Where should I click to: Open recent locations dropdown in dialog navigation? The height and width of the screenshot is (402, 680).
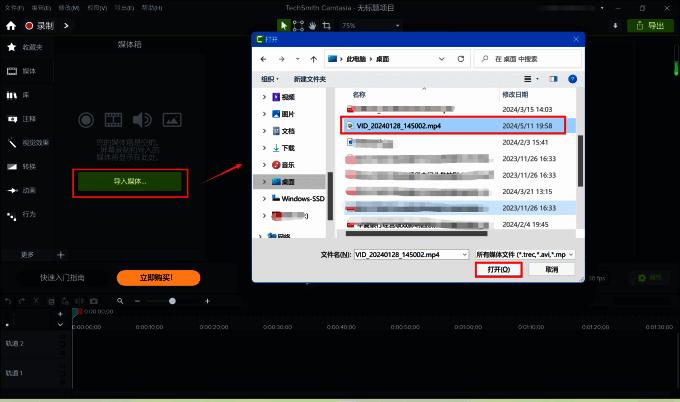[298, 59]
